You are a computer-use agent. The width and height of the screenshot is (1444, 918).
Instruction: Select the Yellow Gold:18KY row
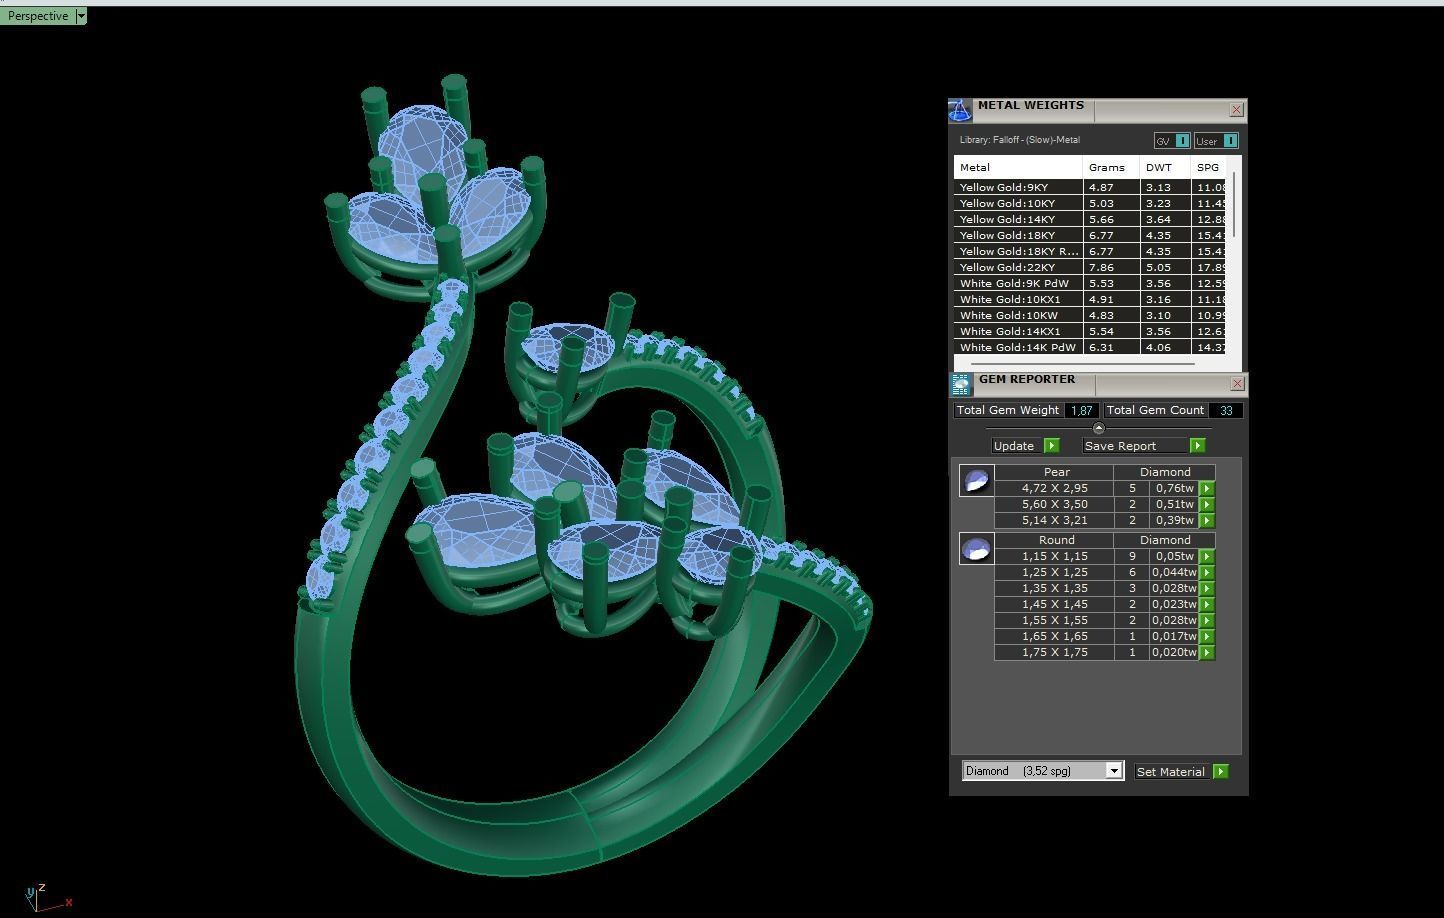(1090, 235)
